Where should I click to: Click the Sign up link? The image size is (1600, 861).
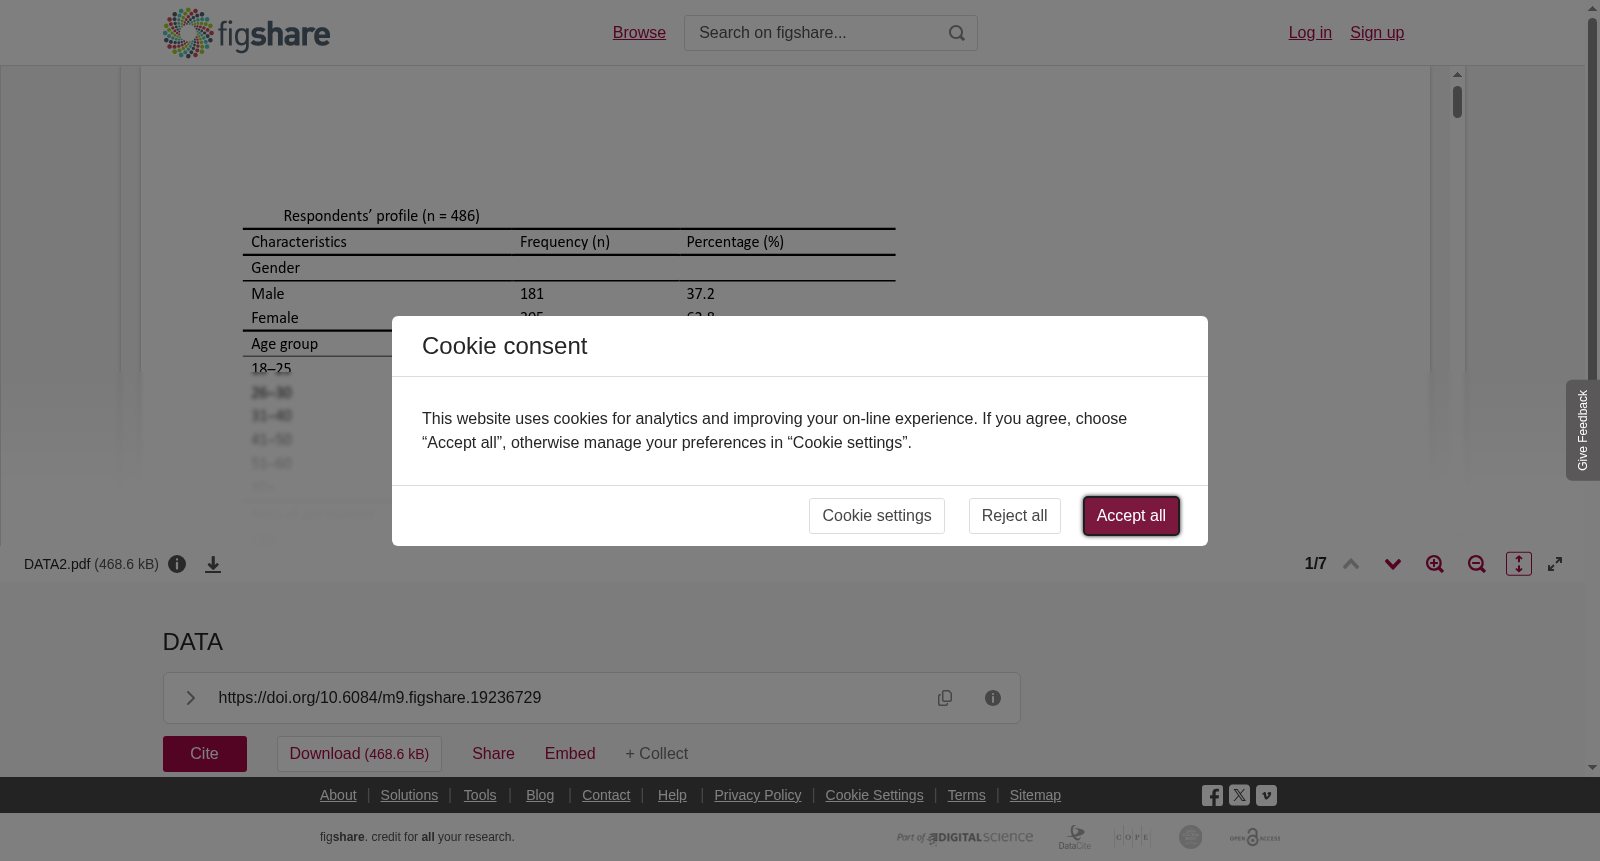coord(1377,33)
